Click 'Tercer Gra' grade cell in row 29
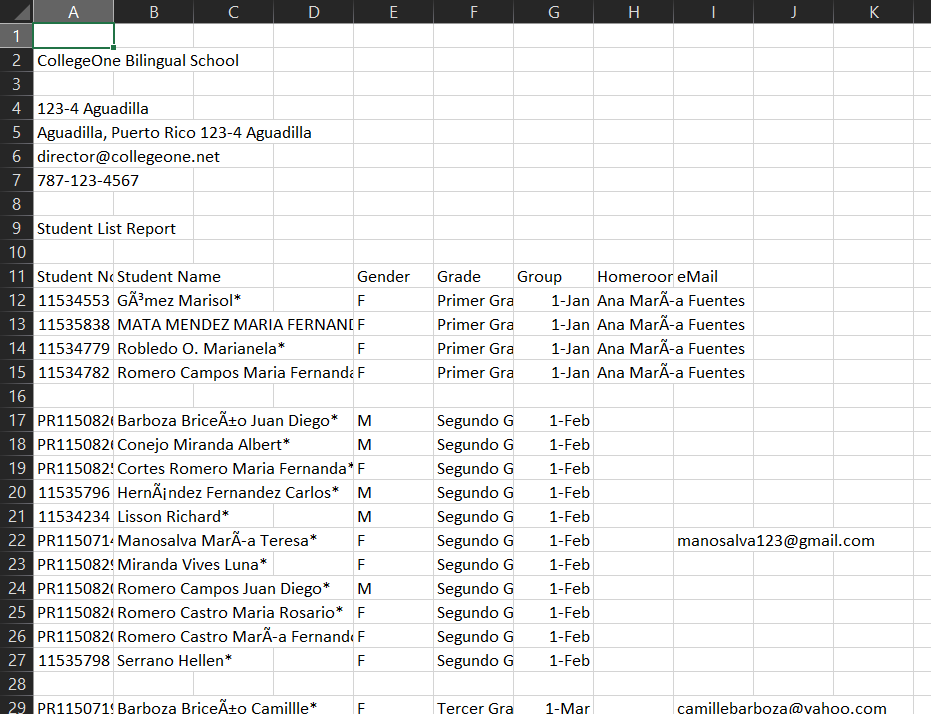931x714 pixels. coord(474,706)
